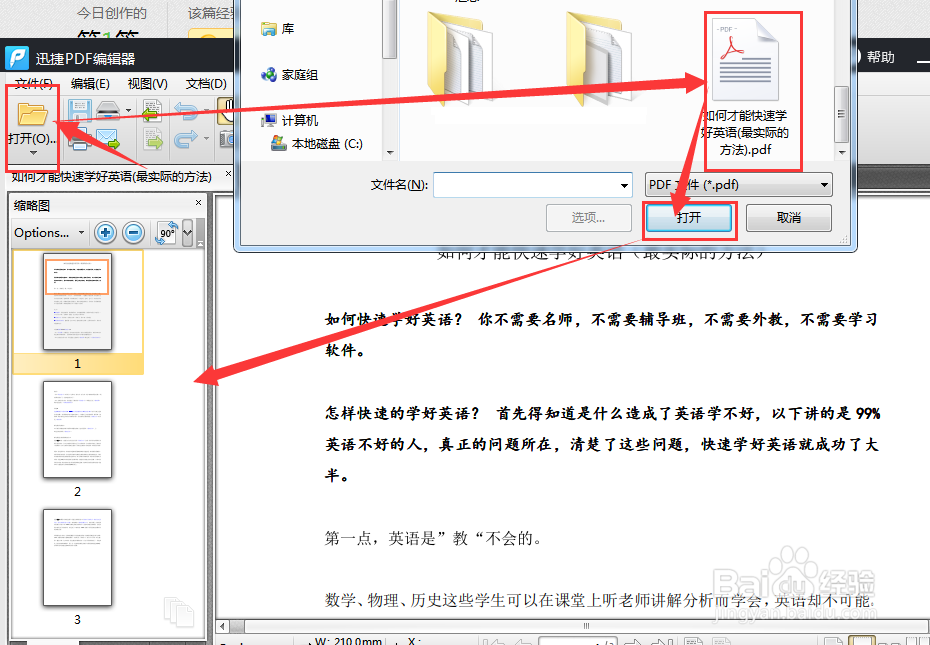This screenshot has width=930, height=645.
Task: Click the Open folder icon in toolbar
Action: (32, 114)
